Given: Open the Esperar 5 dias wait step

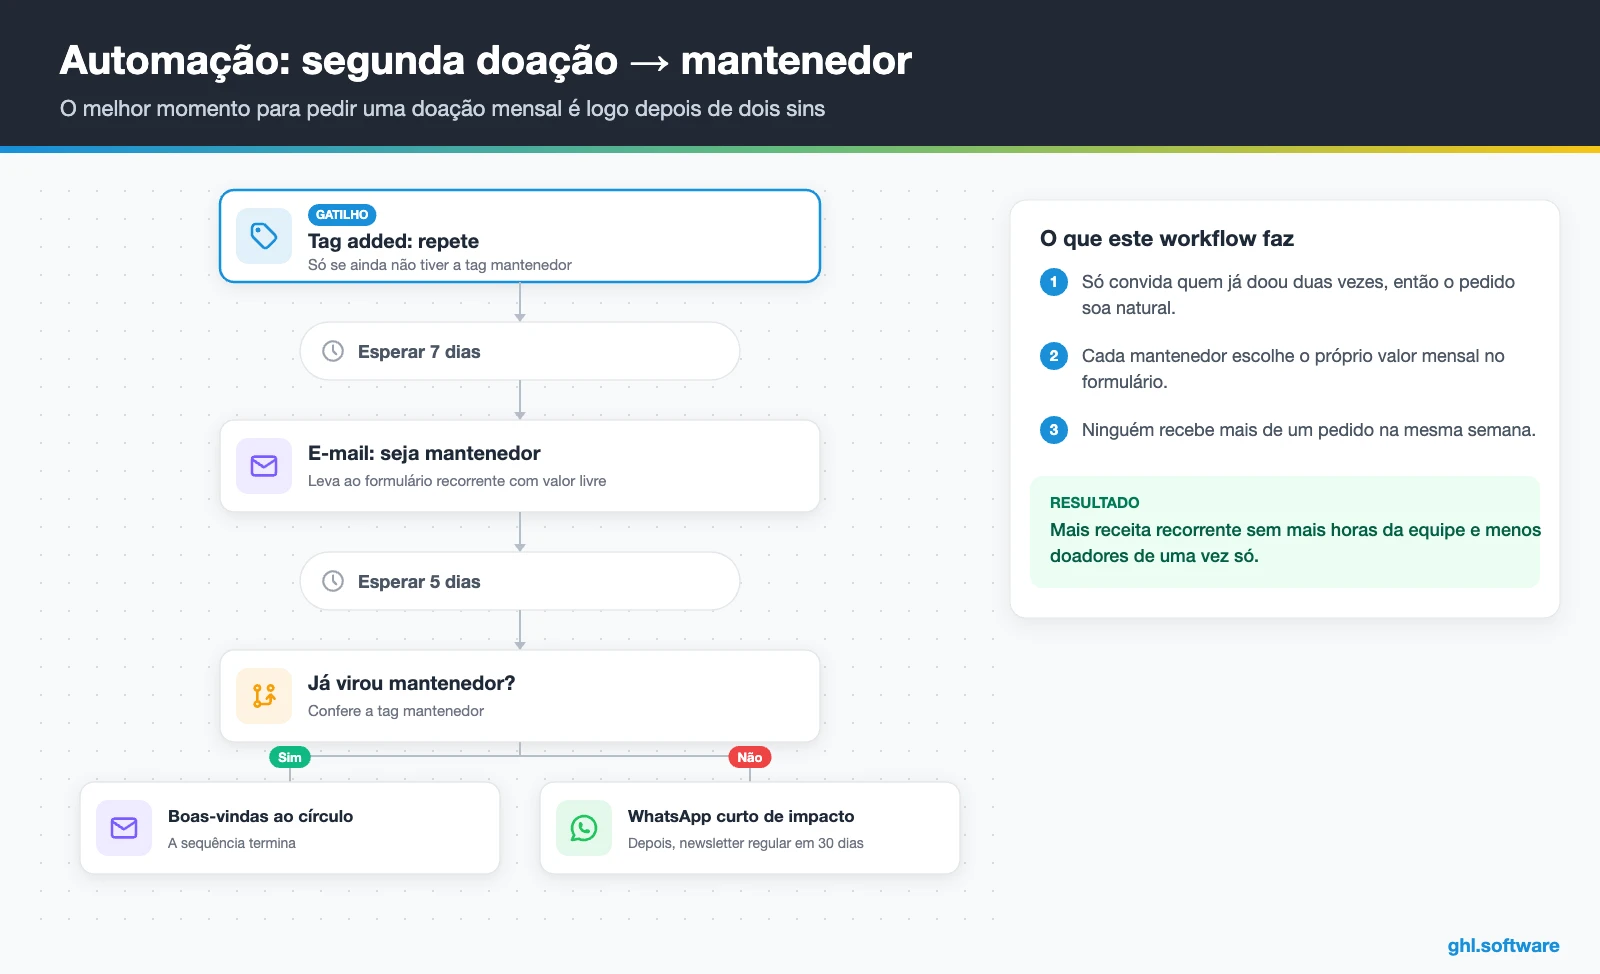Looking at the screenshot, I should point(520,581).
